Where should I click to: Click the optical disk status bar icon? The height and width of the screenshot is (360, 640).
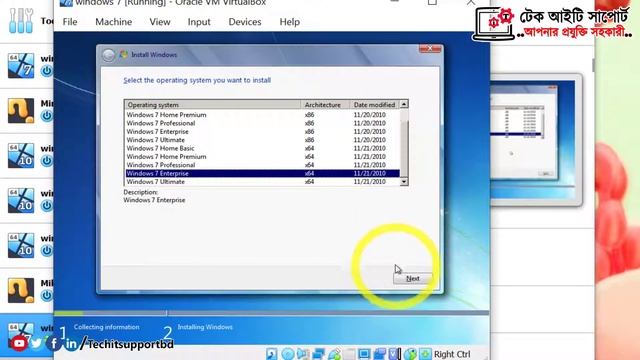click(x=287, y=354)
